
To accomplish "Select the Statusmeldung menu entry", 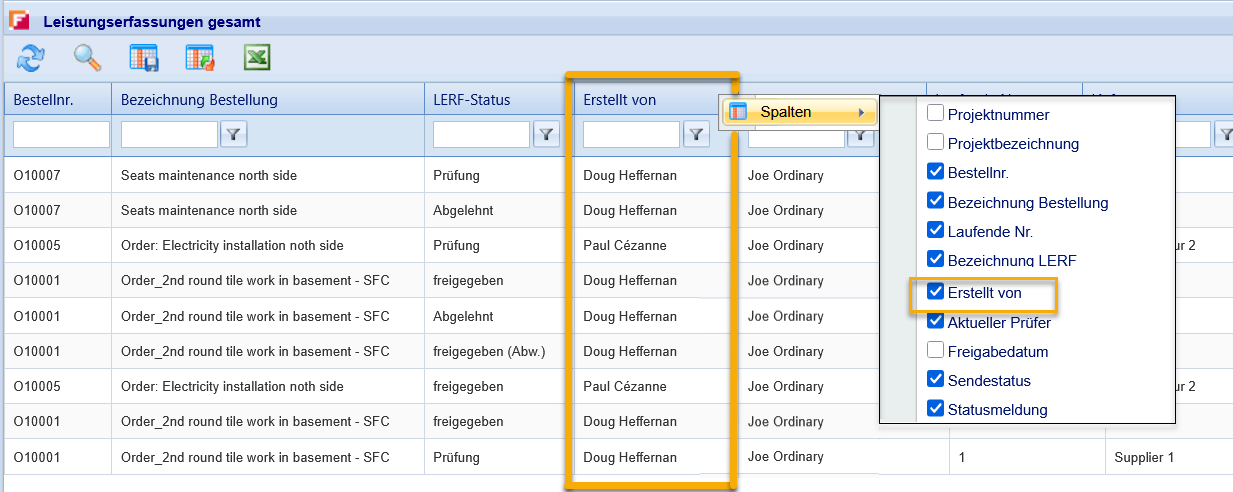I will point(997,409).
